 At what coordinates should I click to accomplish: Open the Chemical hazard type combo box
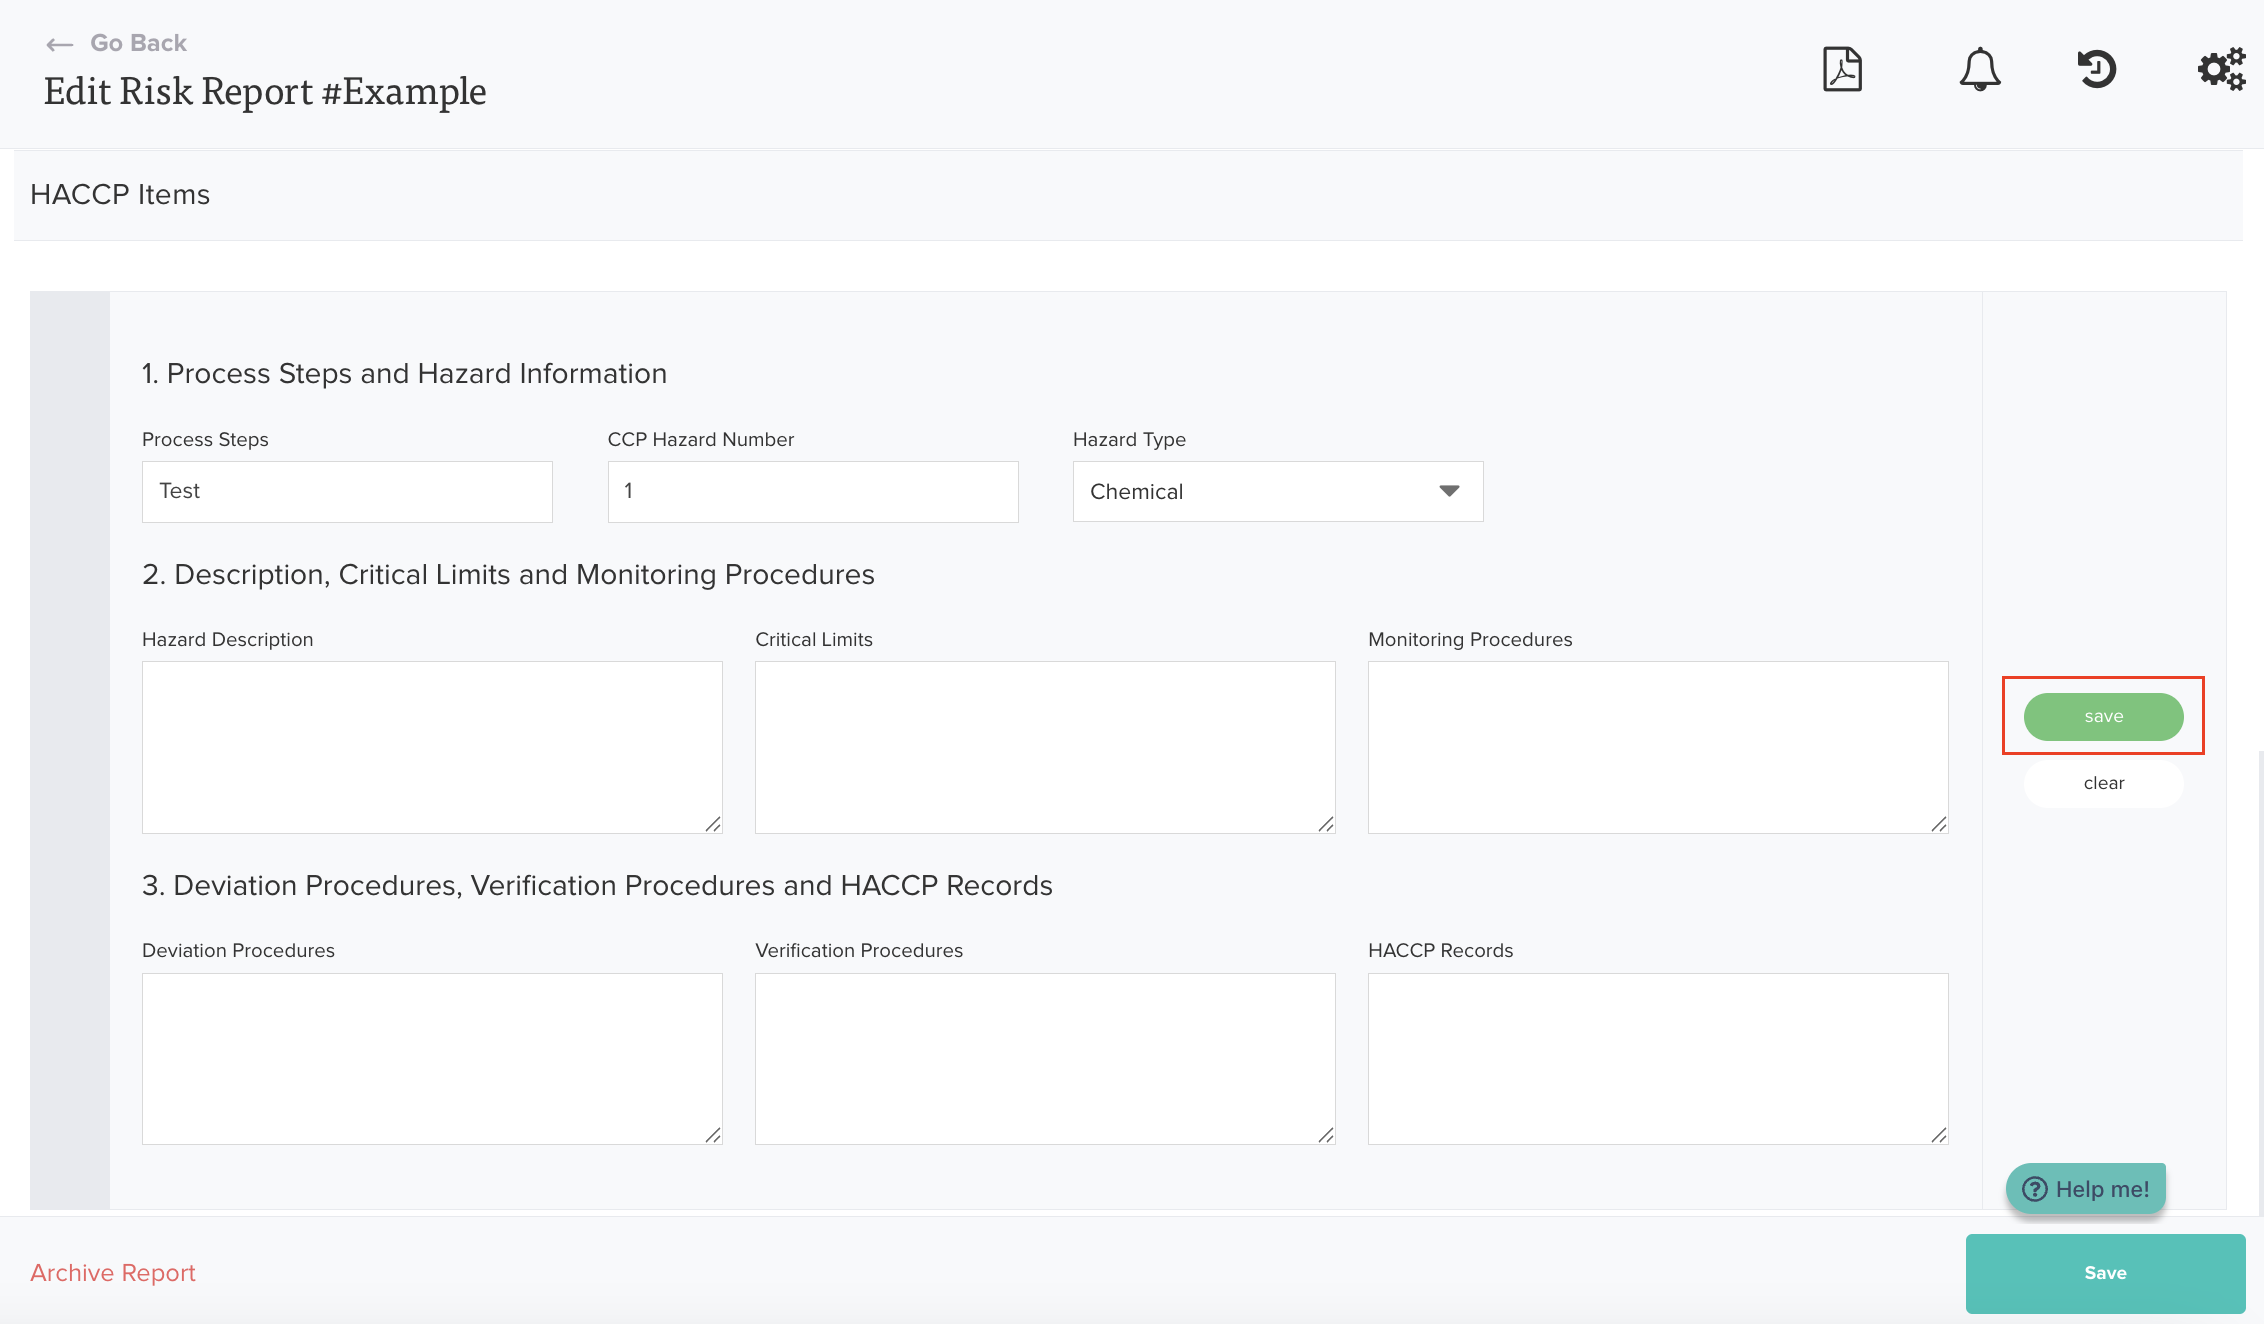tap(1250, 491)
